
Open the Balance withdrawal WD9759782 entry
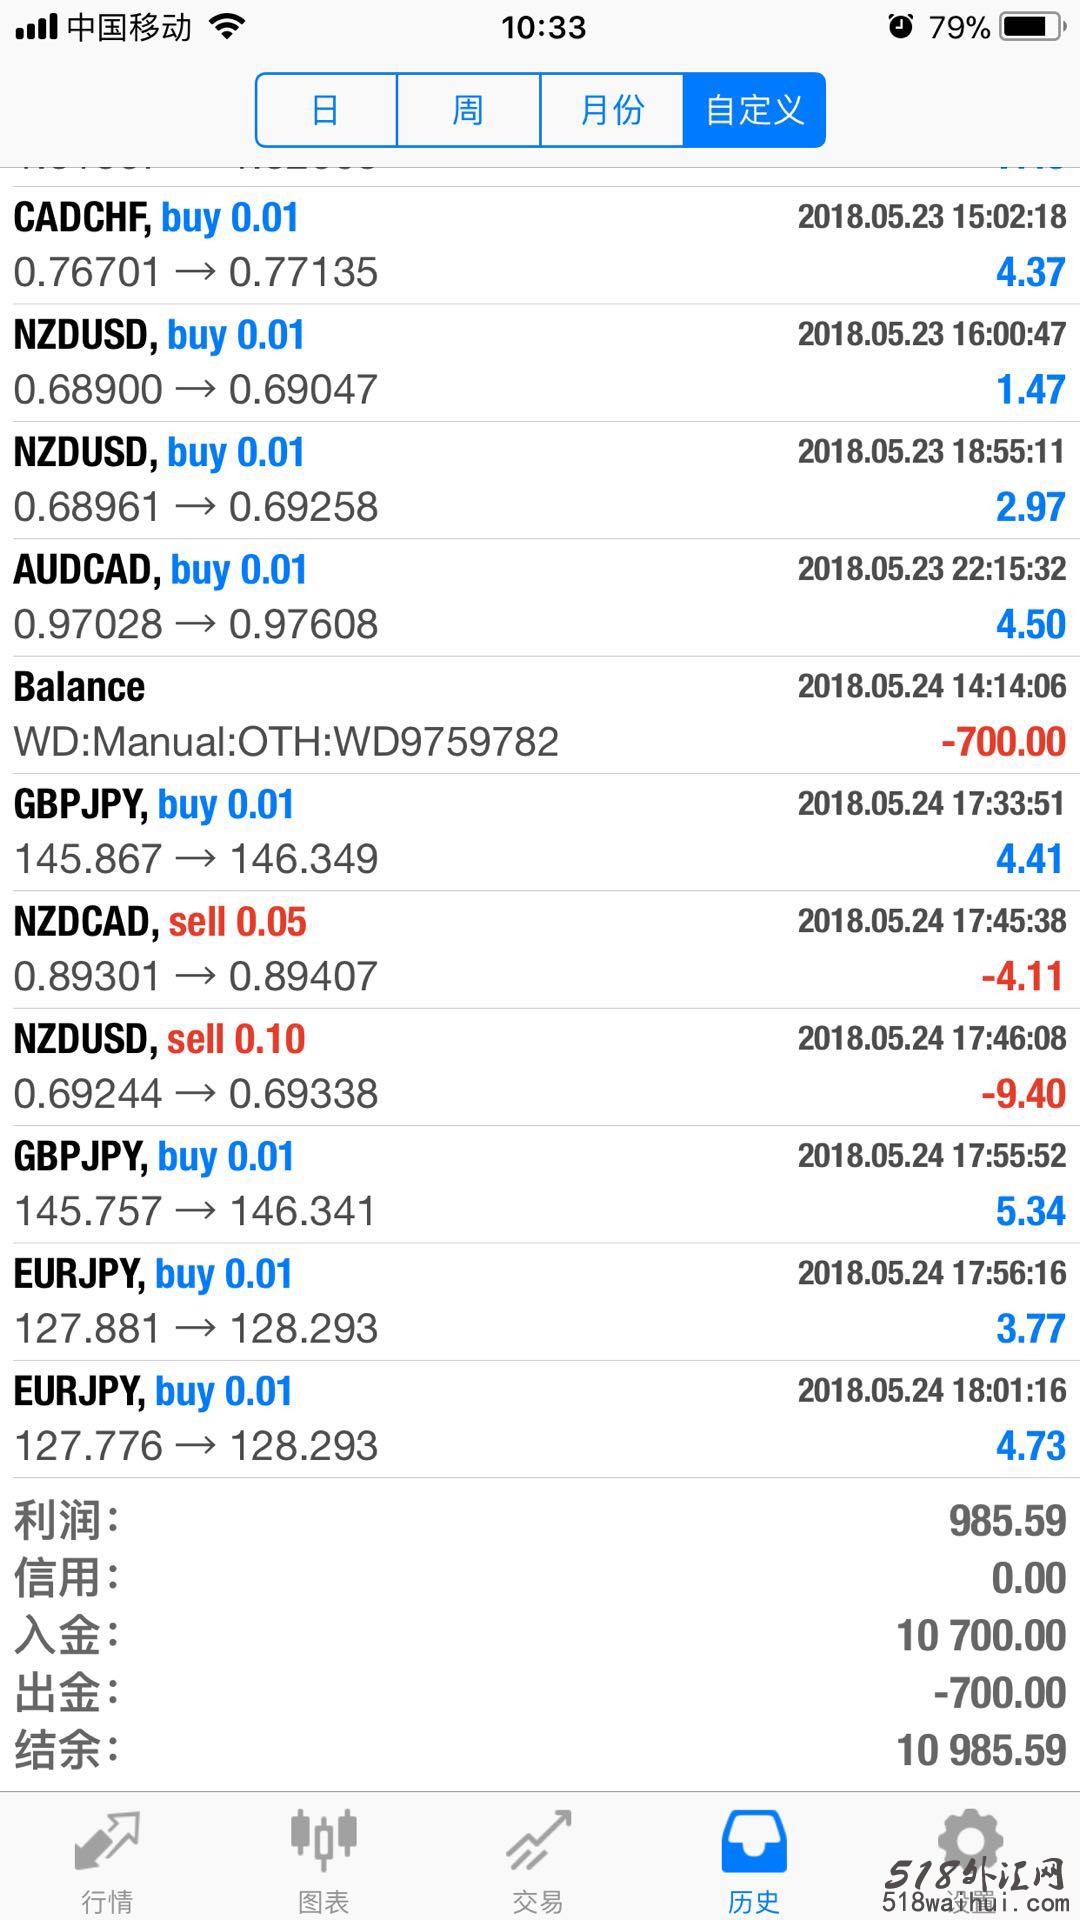(x=540, y=715)
